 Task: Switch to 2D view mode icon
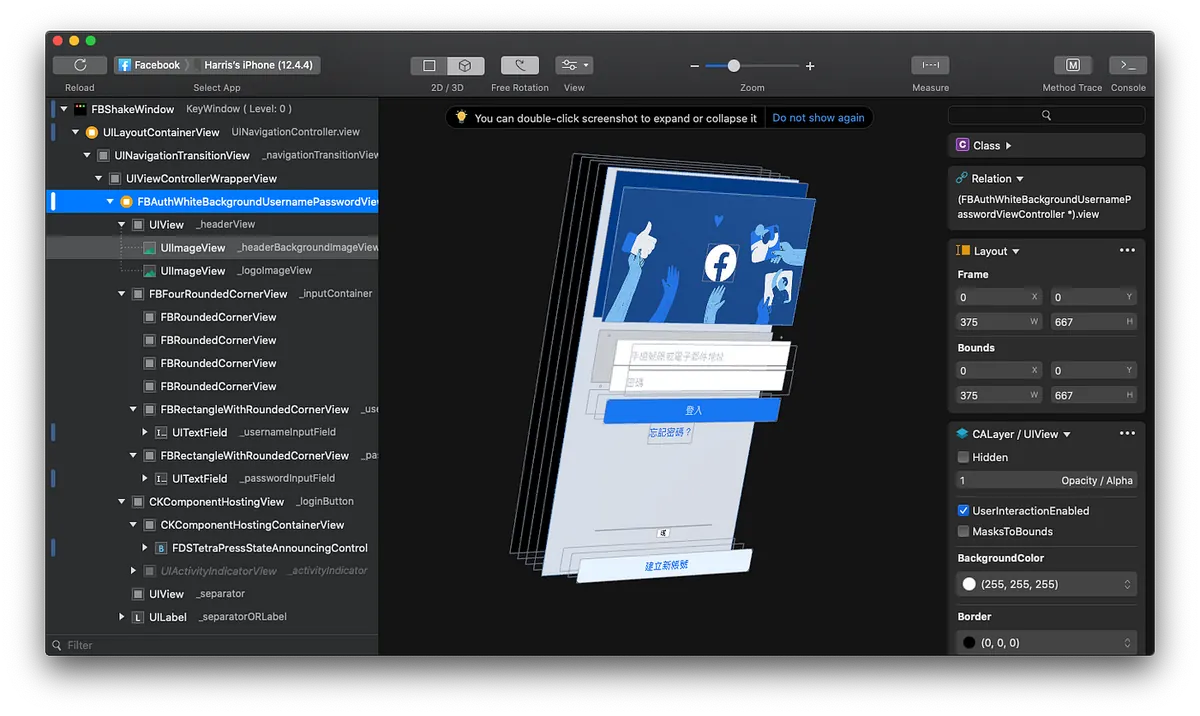pos(429,66)
